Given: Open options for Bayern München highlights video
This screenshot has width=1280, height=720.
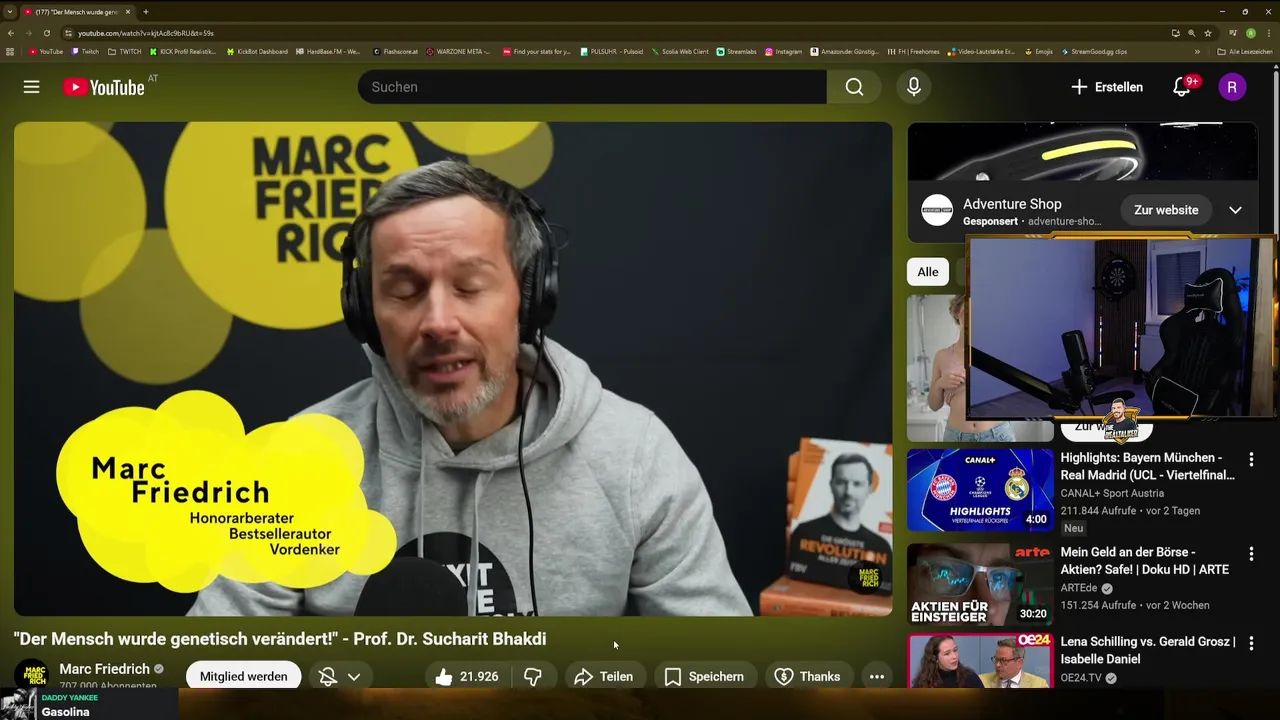Looking at the screenshot, I should (1251, 459).
